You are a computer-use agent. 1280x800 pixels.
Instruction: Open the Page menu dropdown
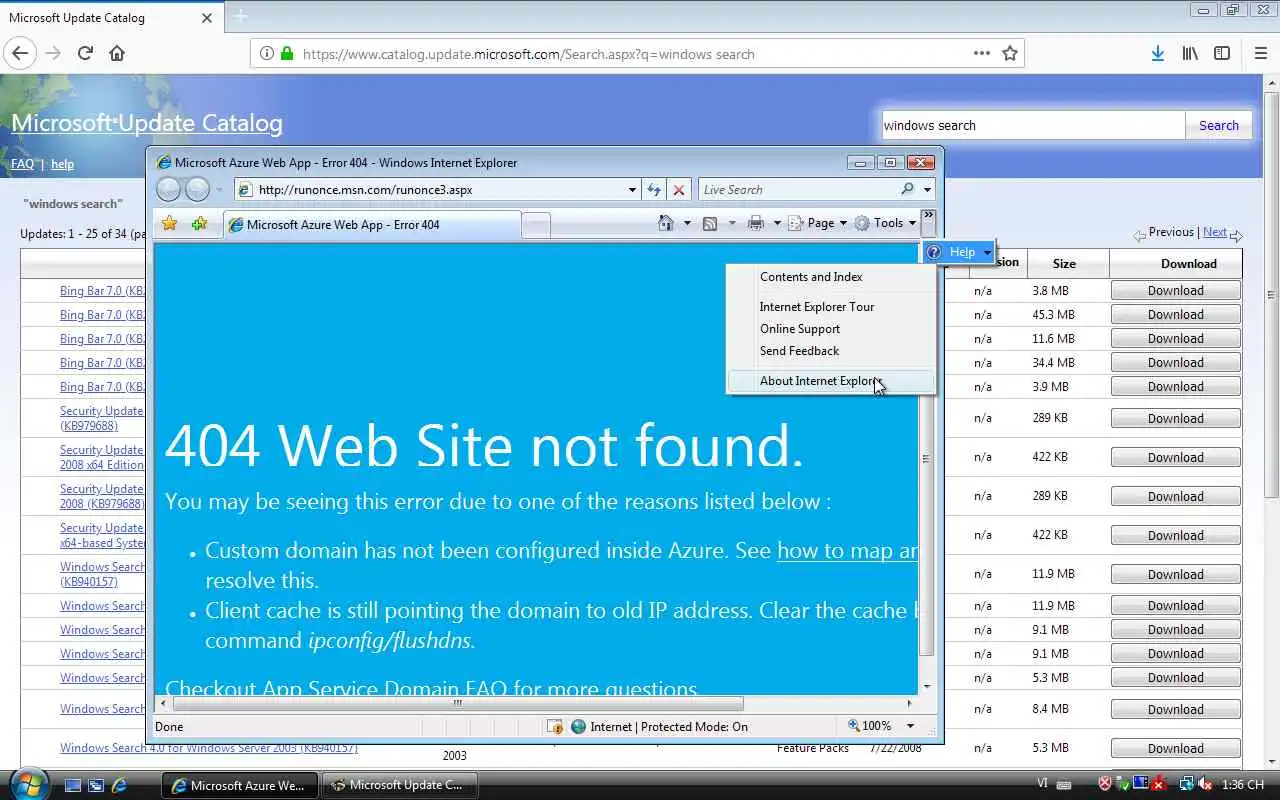818,223
